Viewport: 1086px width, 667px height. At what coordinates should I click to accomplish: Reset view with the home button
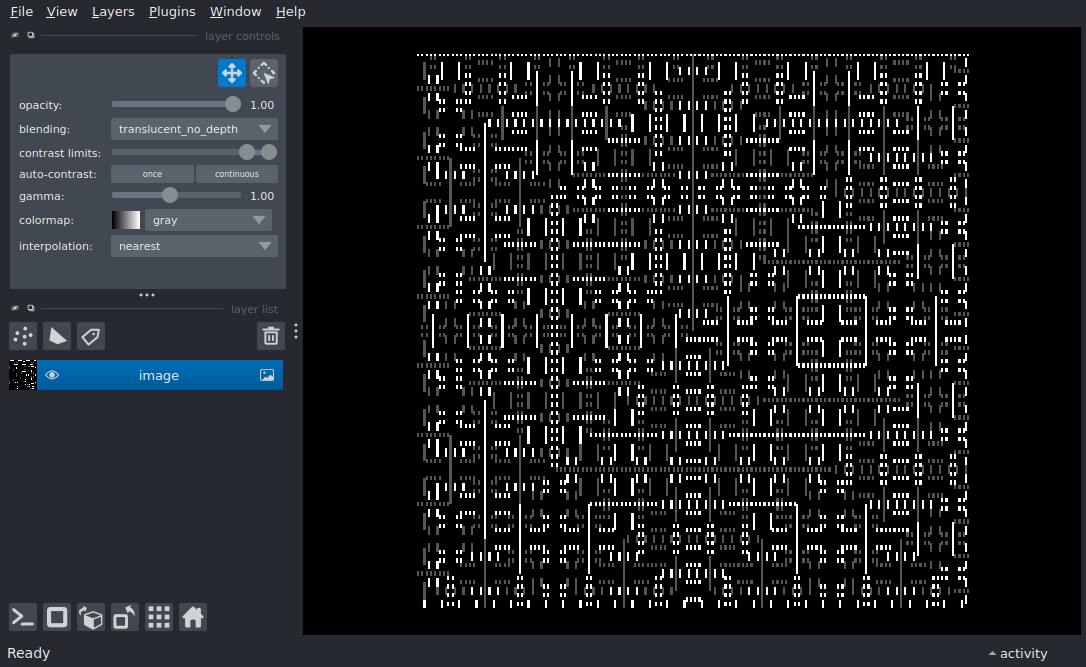pyautogui.click(x=193, y=617)
